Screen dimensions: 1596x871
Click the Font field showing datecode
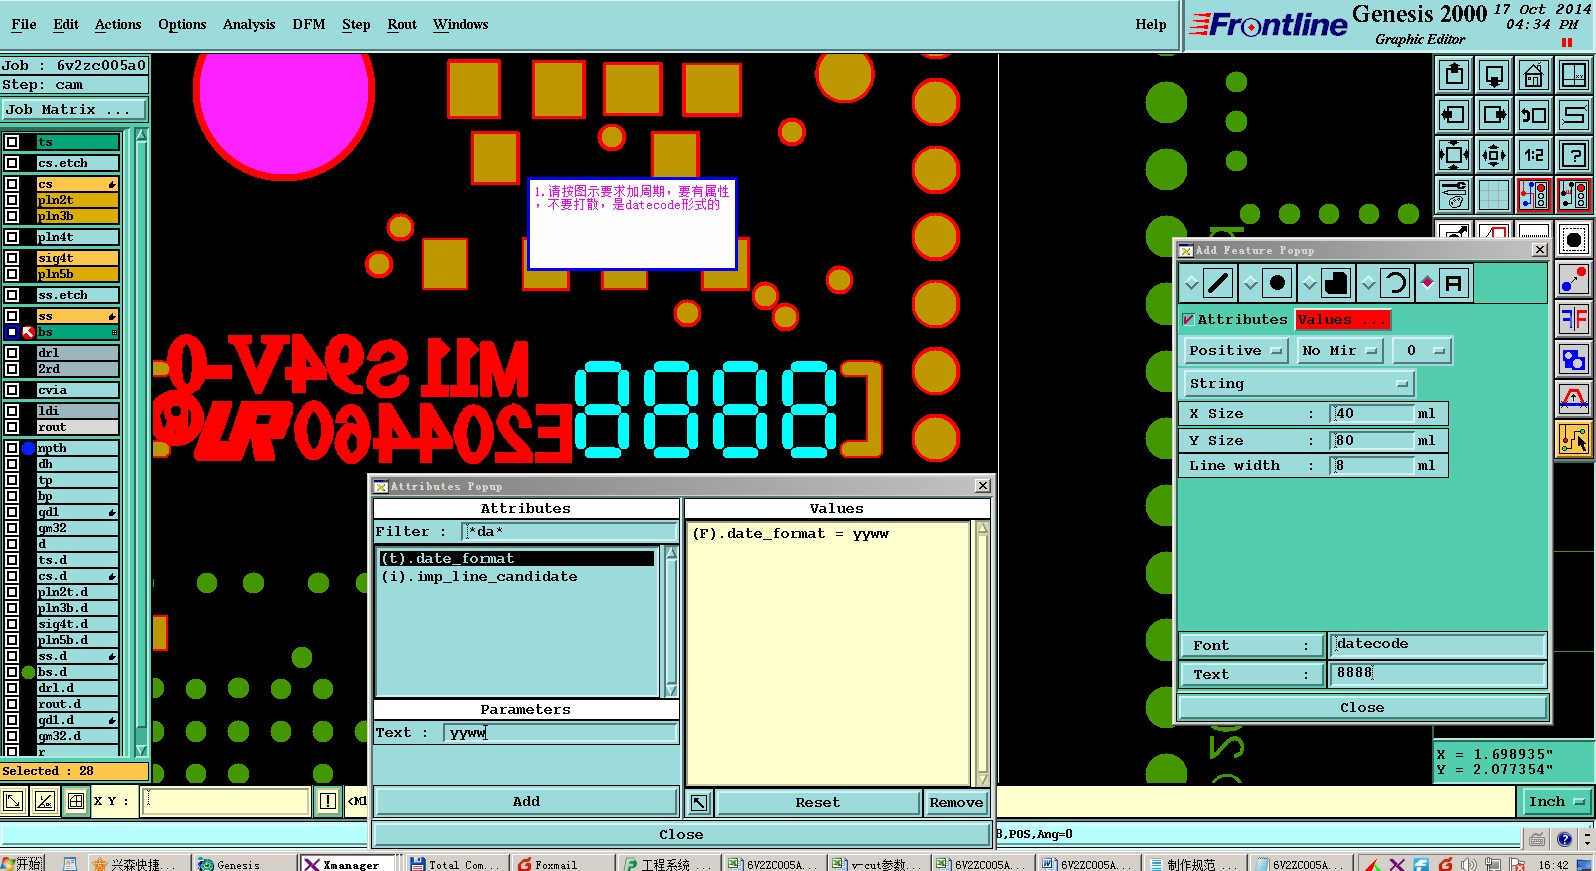[1437, 645]
